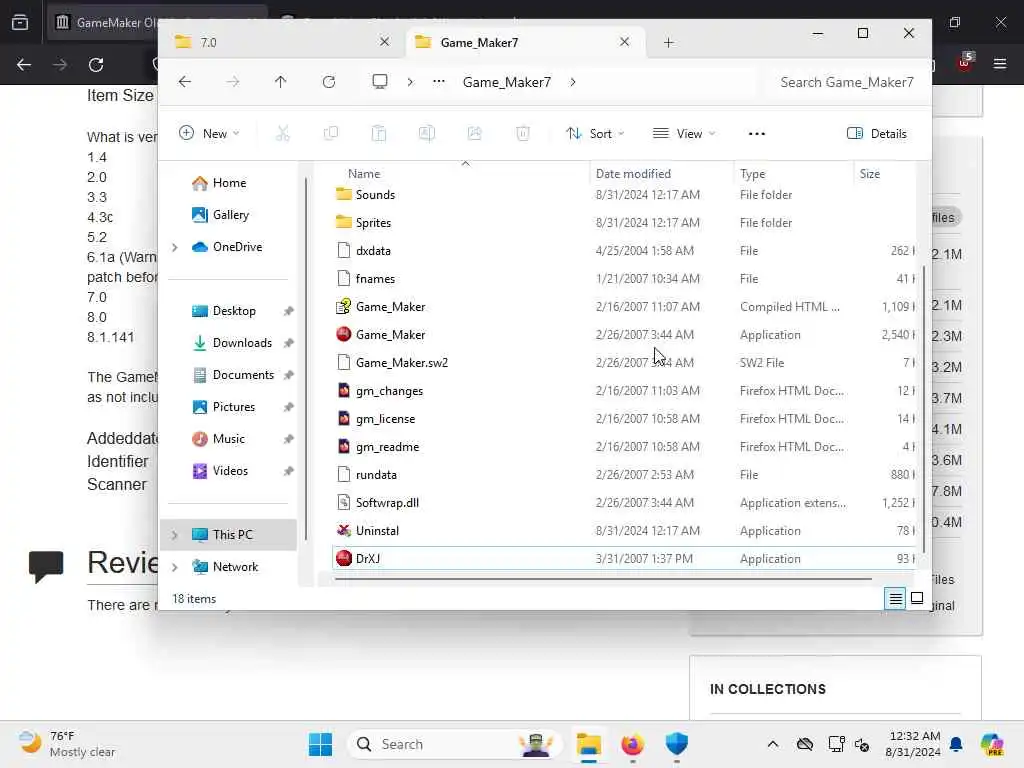Refresh the Game_Maker7 folder view
1024x768 pixels.
point(328,82)
